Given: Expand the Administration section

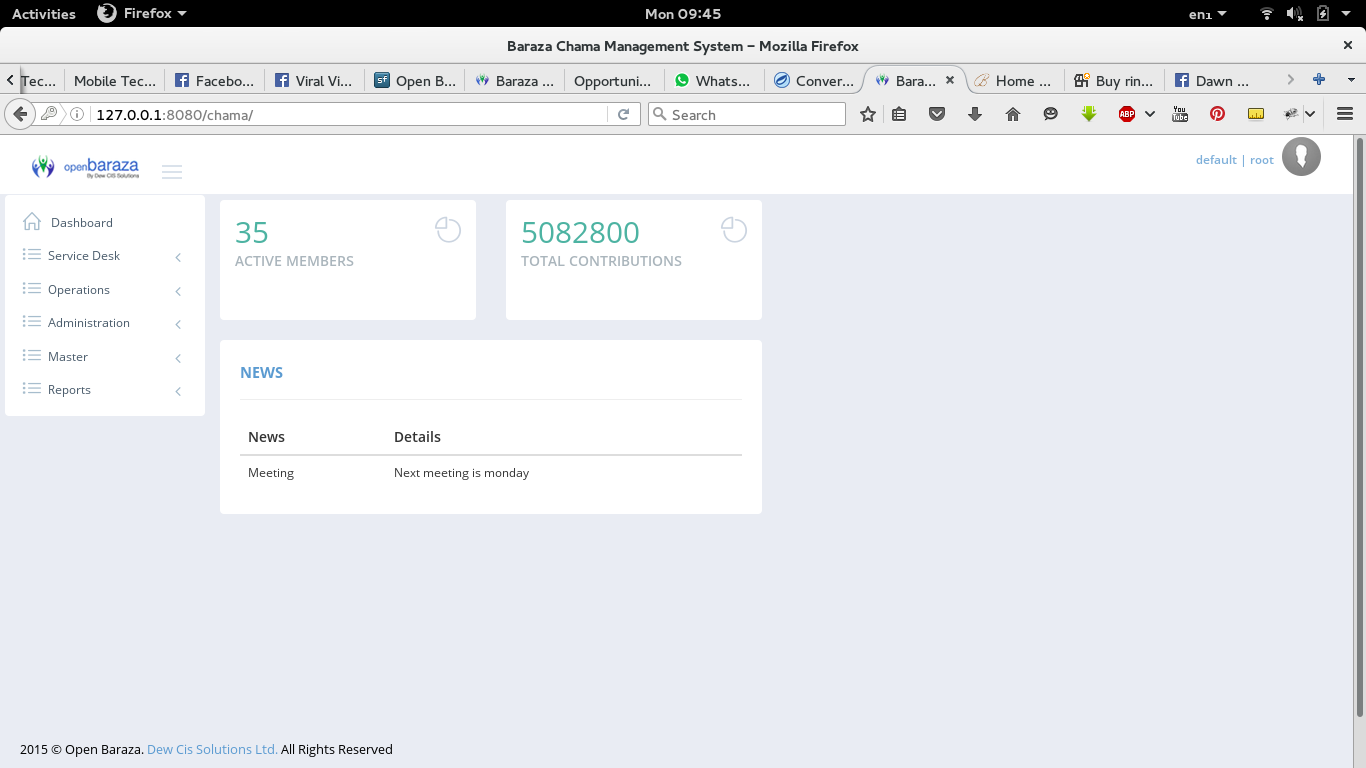Looking at the screenshot, I should [89, 322].
